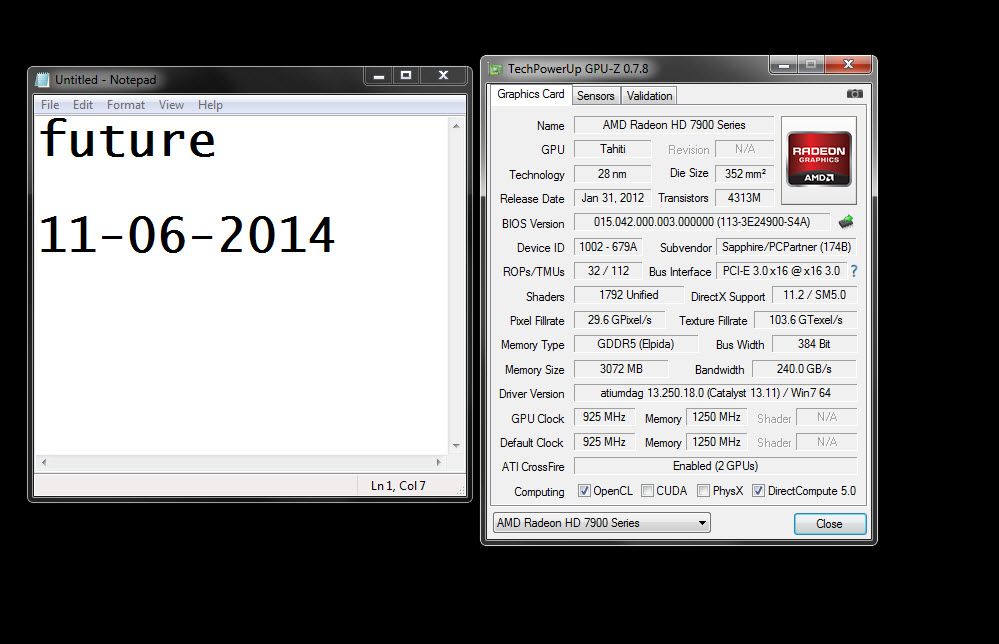Viewport: 999px width, 644px height.
Task: Switch to the Validation tab
Action: coord(649,96)
